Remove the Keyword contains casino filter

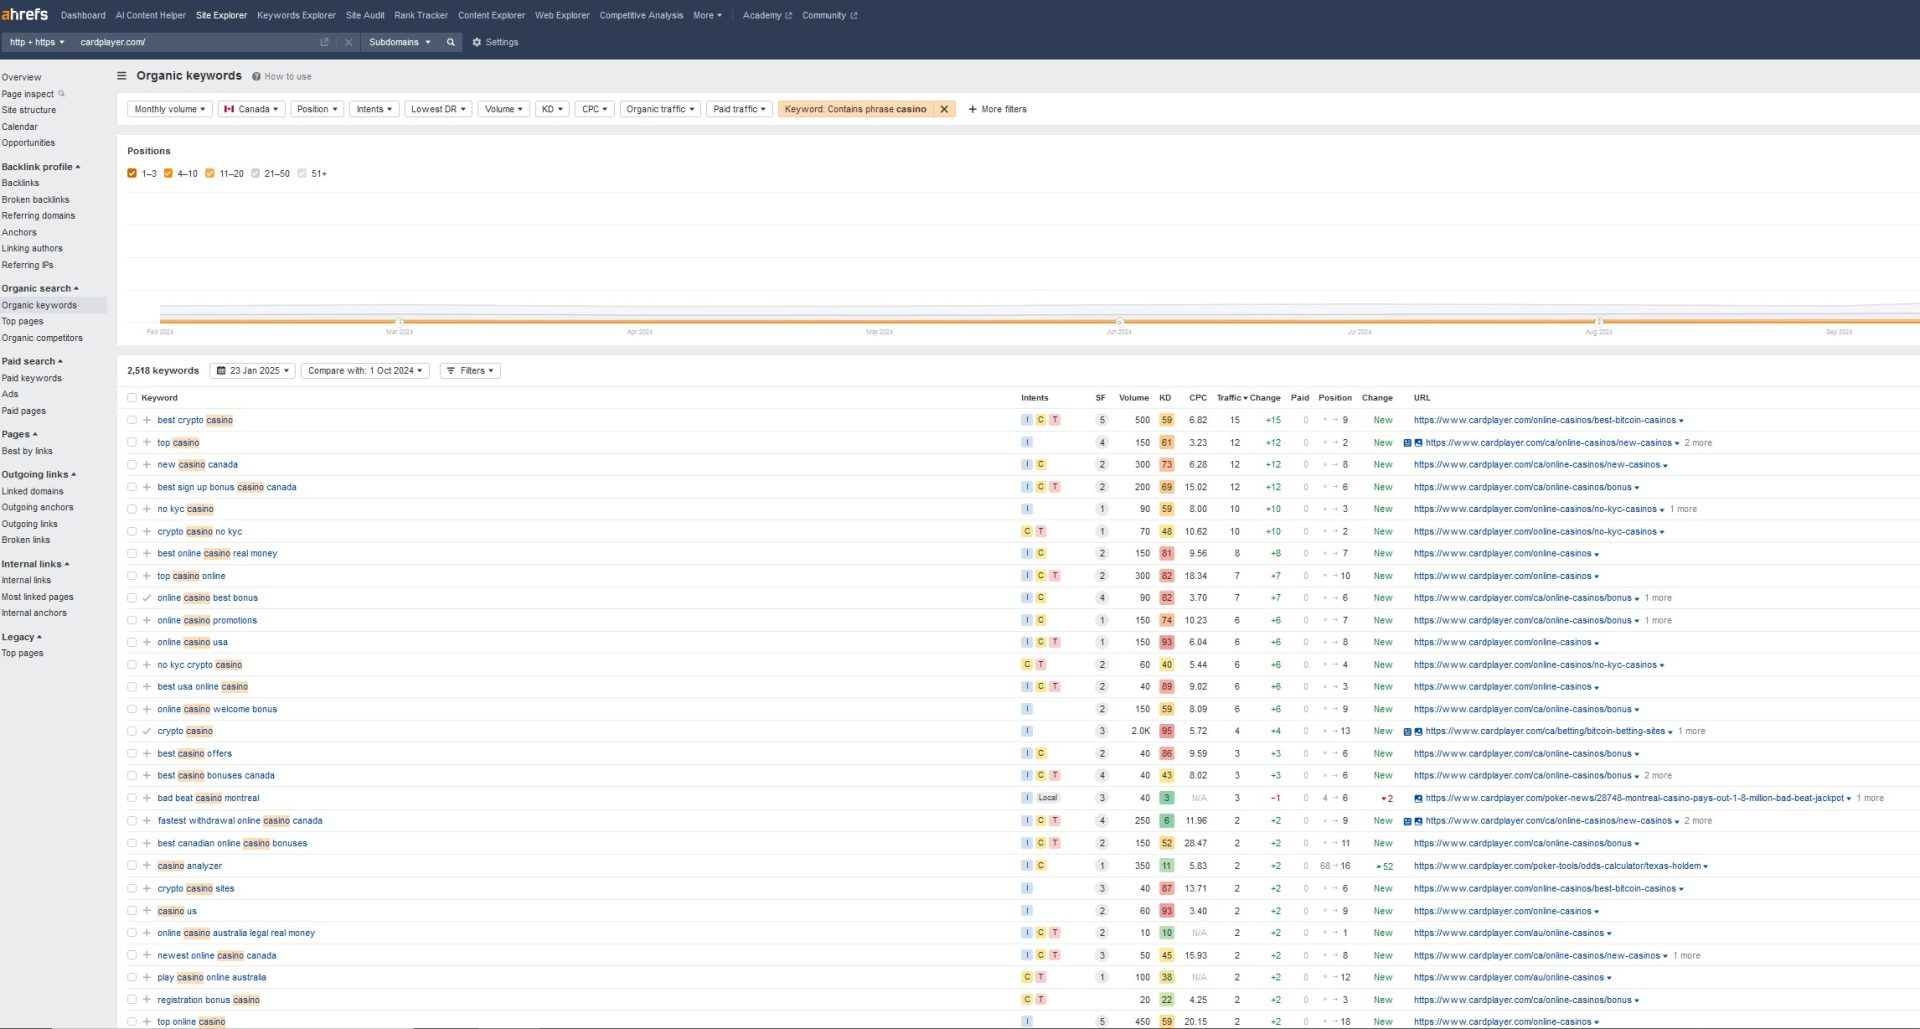coord(944,109)
